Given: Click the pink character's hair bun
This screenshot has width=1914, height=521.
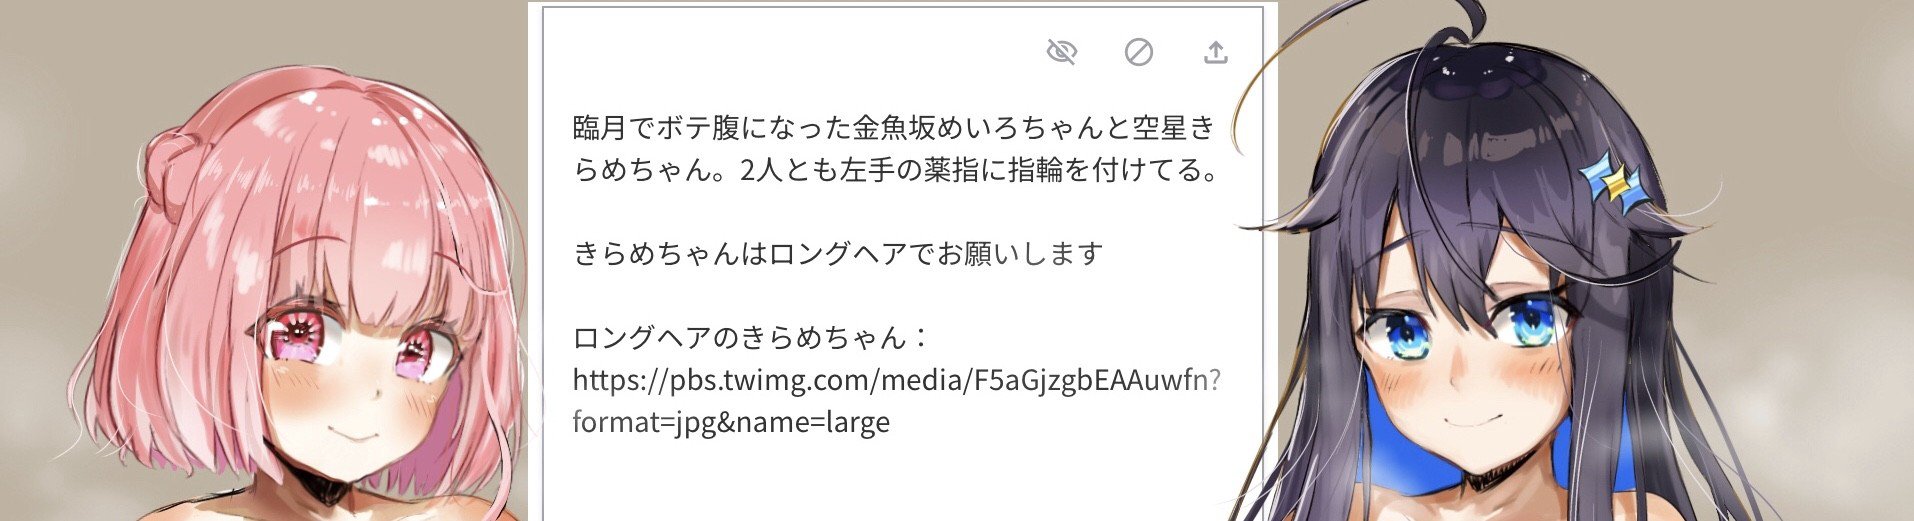Looking at the screenshot, I should [167, 158].
